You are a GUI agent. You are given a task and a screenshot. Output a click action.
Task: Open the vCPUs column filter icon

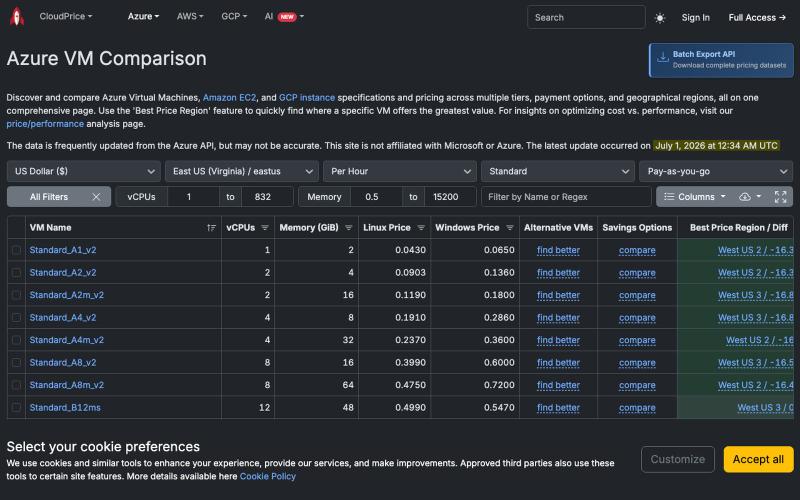(x=265, y=228)
